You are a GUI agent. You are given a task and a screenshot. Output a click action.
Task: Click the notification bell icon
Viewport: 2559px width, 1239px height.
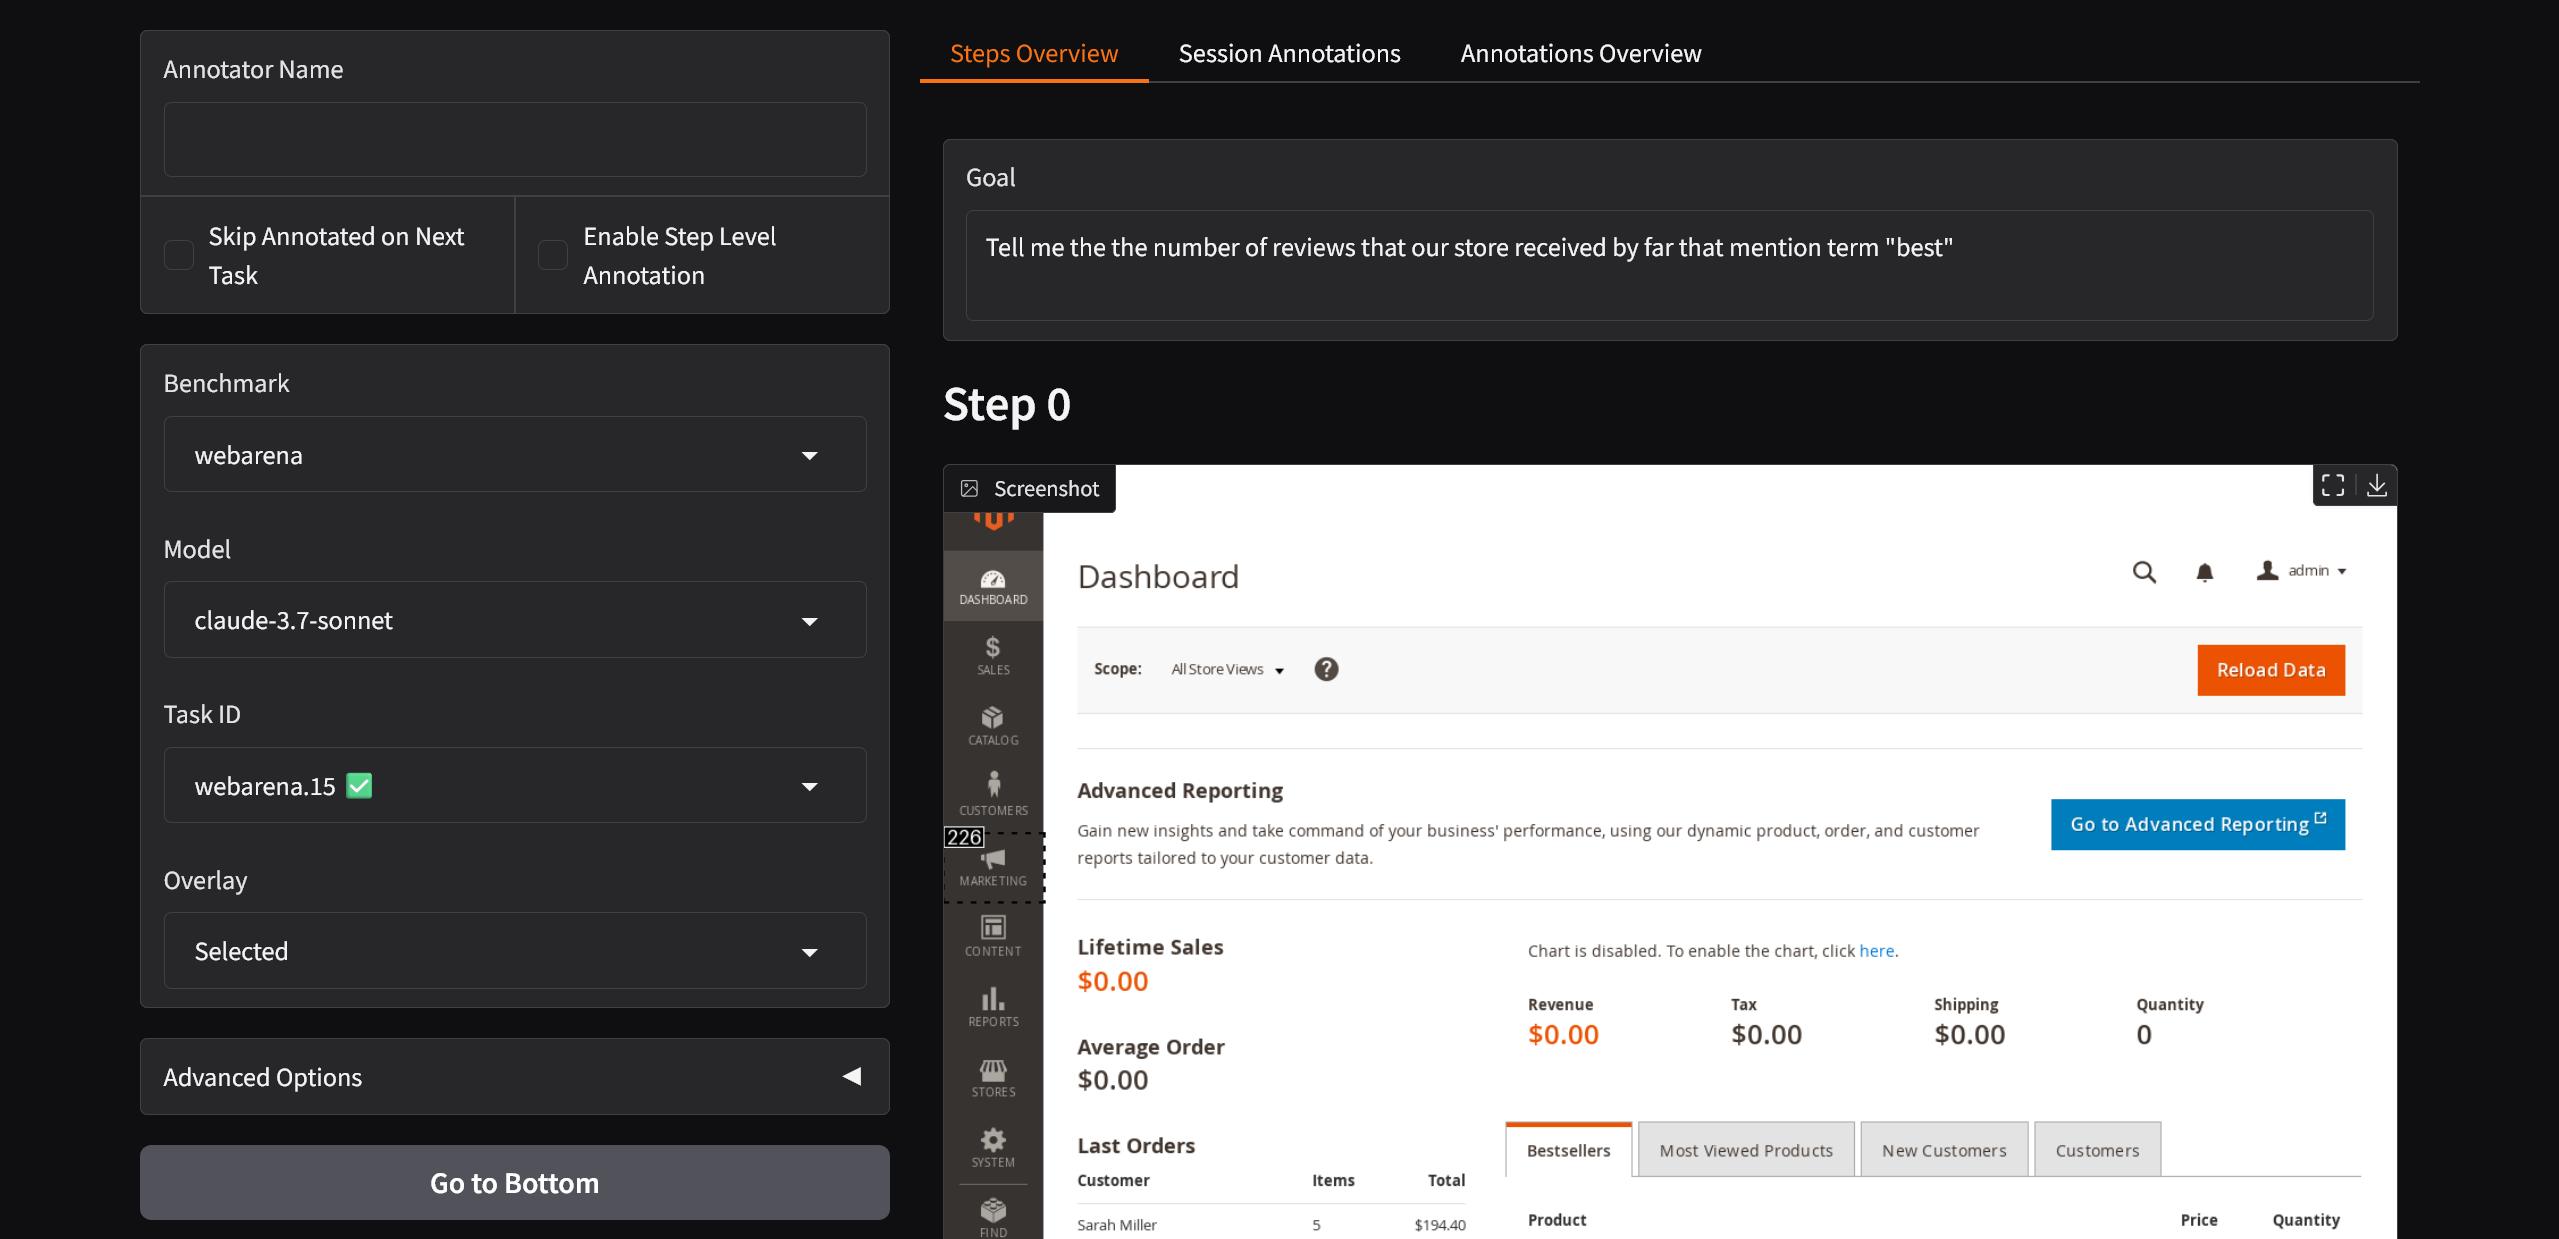click(2204, 572)
